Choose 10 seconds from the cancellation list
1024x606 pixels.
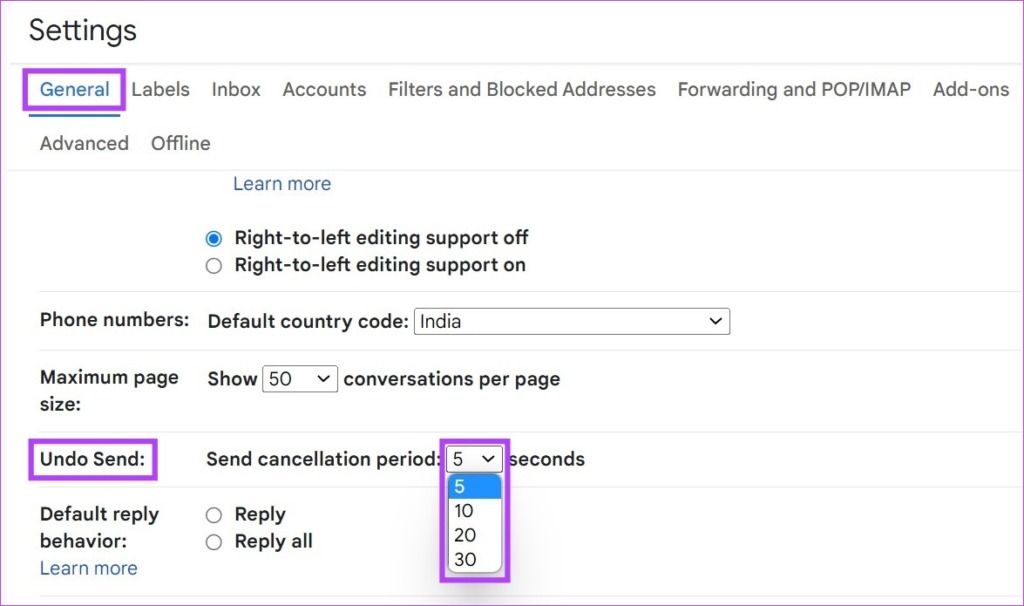(466, 510)
